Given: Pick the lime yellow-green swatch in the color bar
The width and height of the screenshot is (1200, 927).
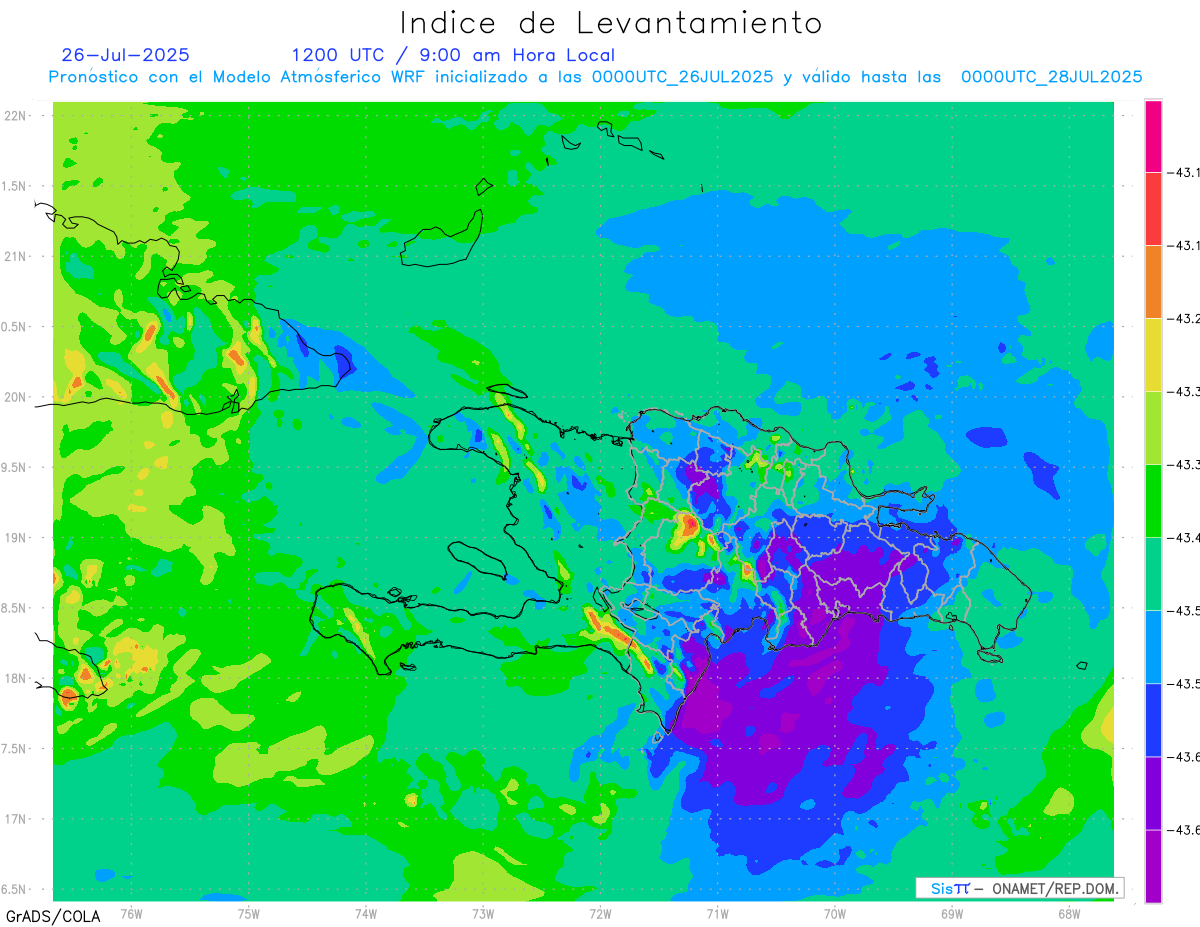Looking at the screenshot, I should click(1153, 428).
